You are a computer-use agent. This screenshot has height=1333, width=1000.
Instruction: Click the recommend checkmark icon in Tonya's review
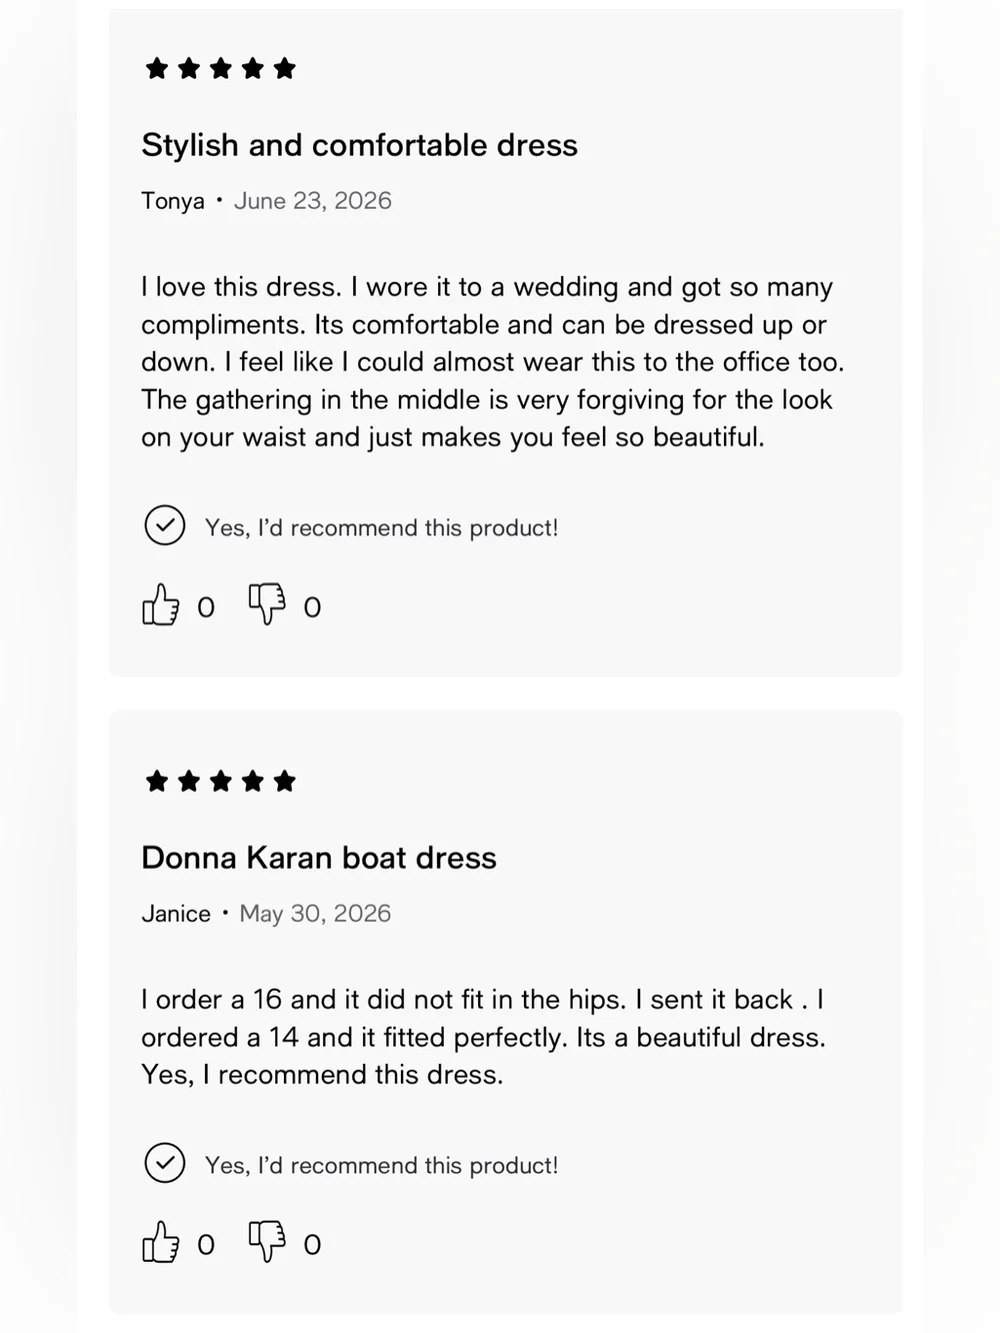click(165, 525)
